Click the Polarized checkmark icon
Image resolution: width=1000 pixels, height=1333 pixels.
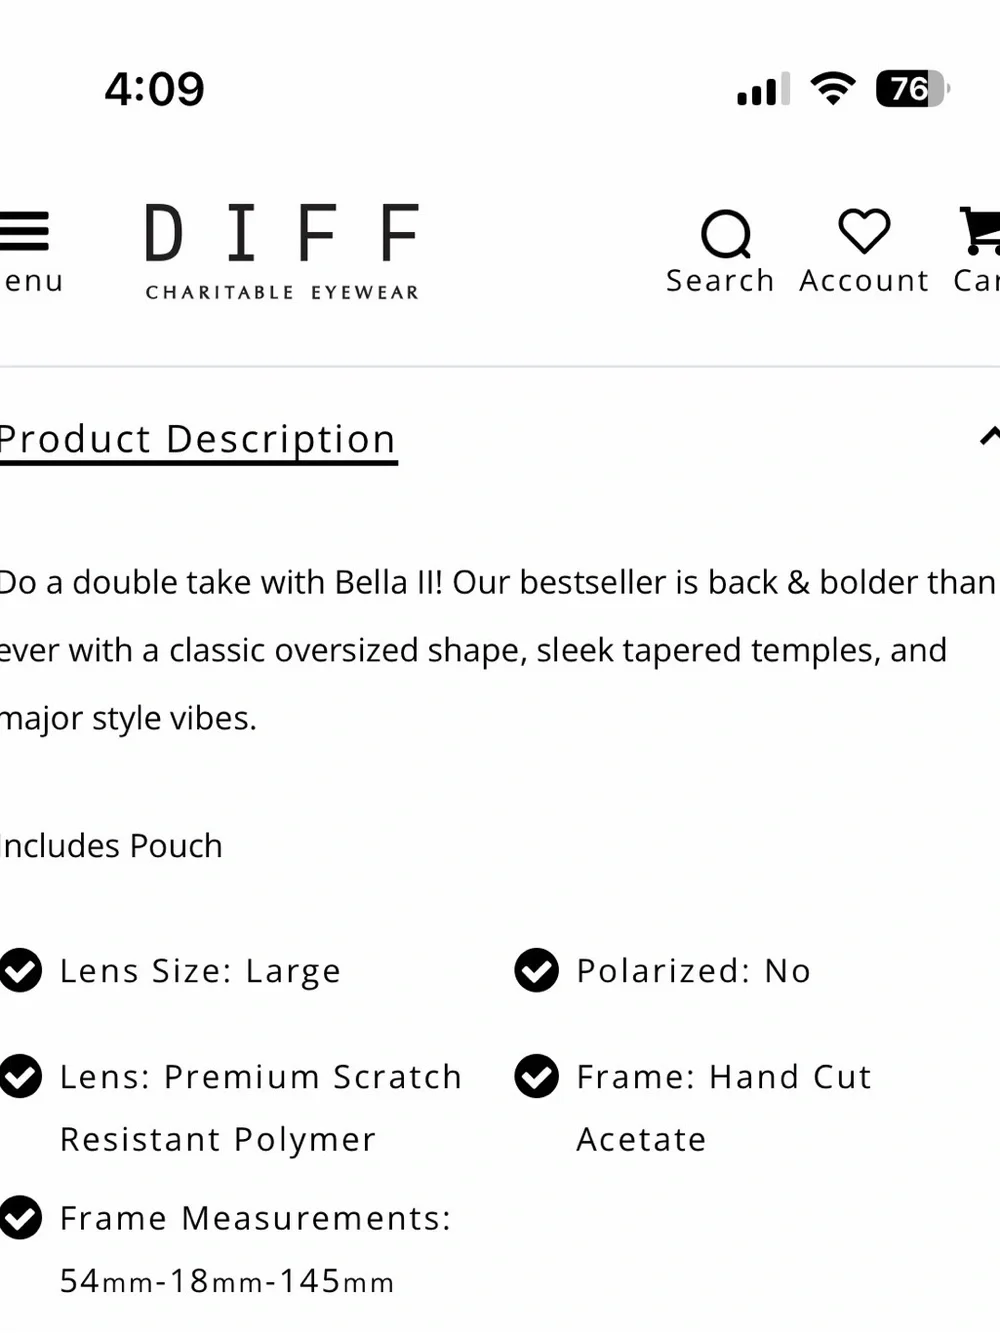pyautogui.click(x=537, y=970)
